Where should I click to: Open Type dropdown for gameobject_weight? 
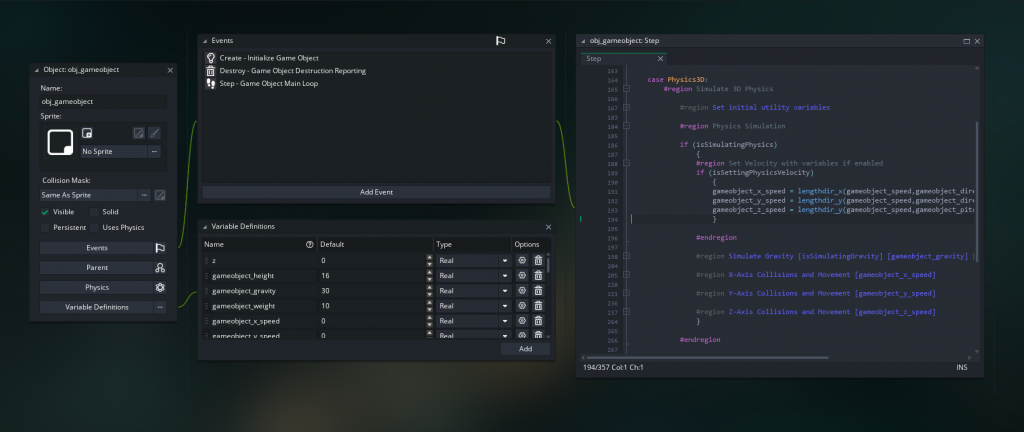coord(505,305)
